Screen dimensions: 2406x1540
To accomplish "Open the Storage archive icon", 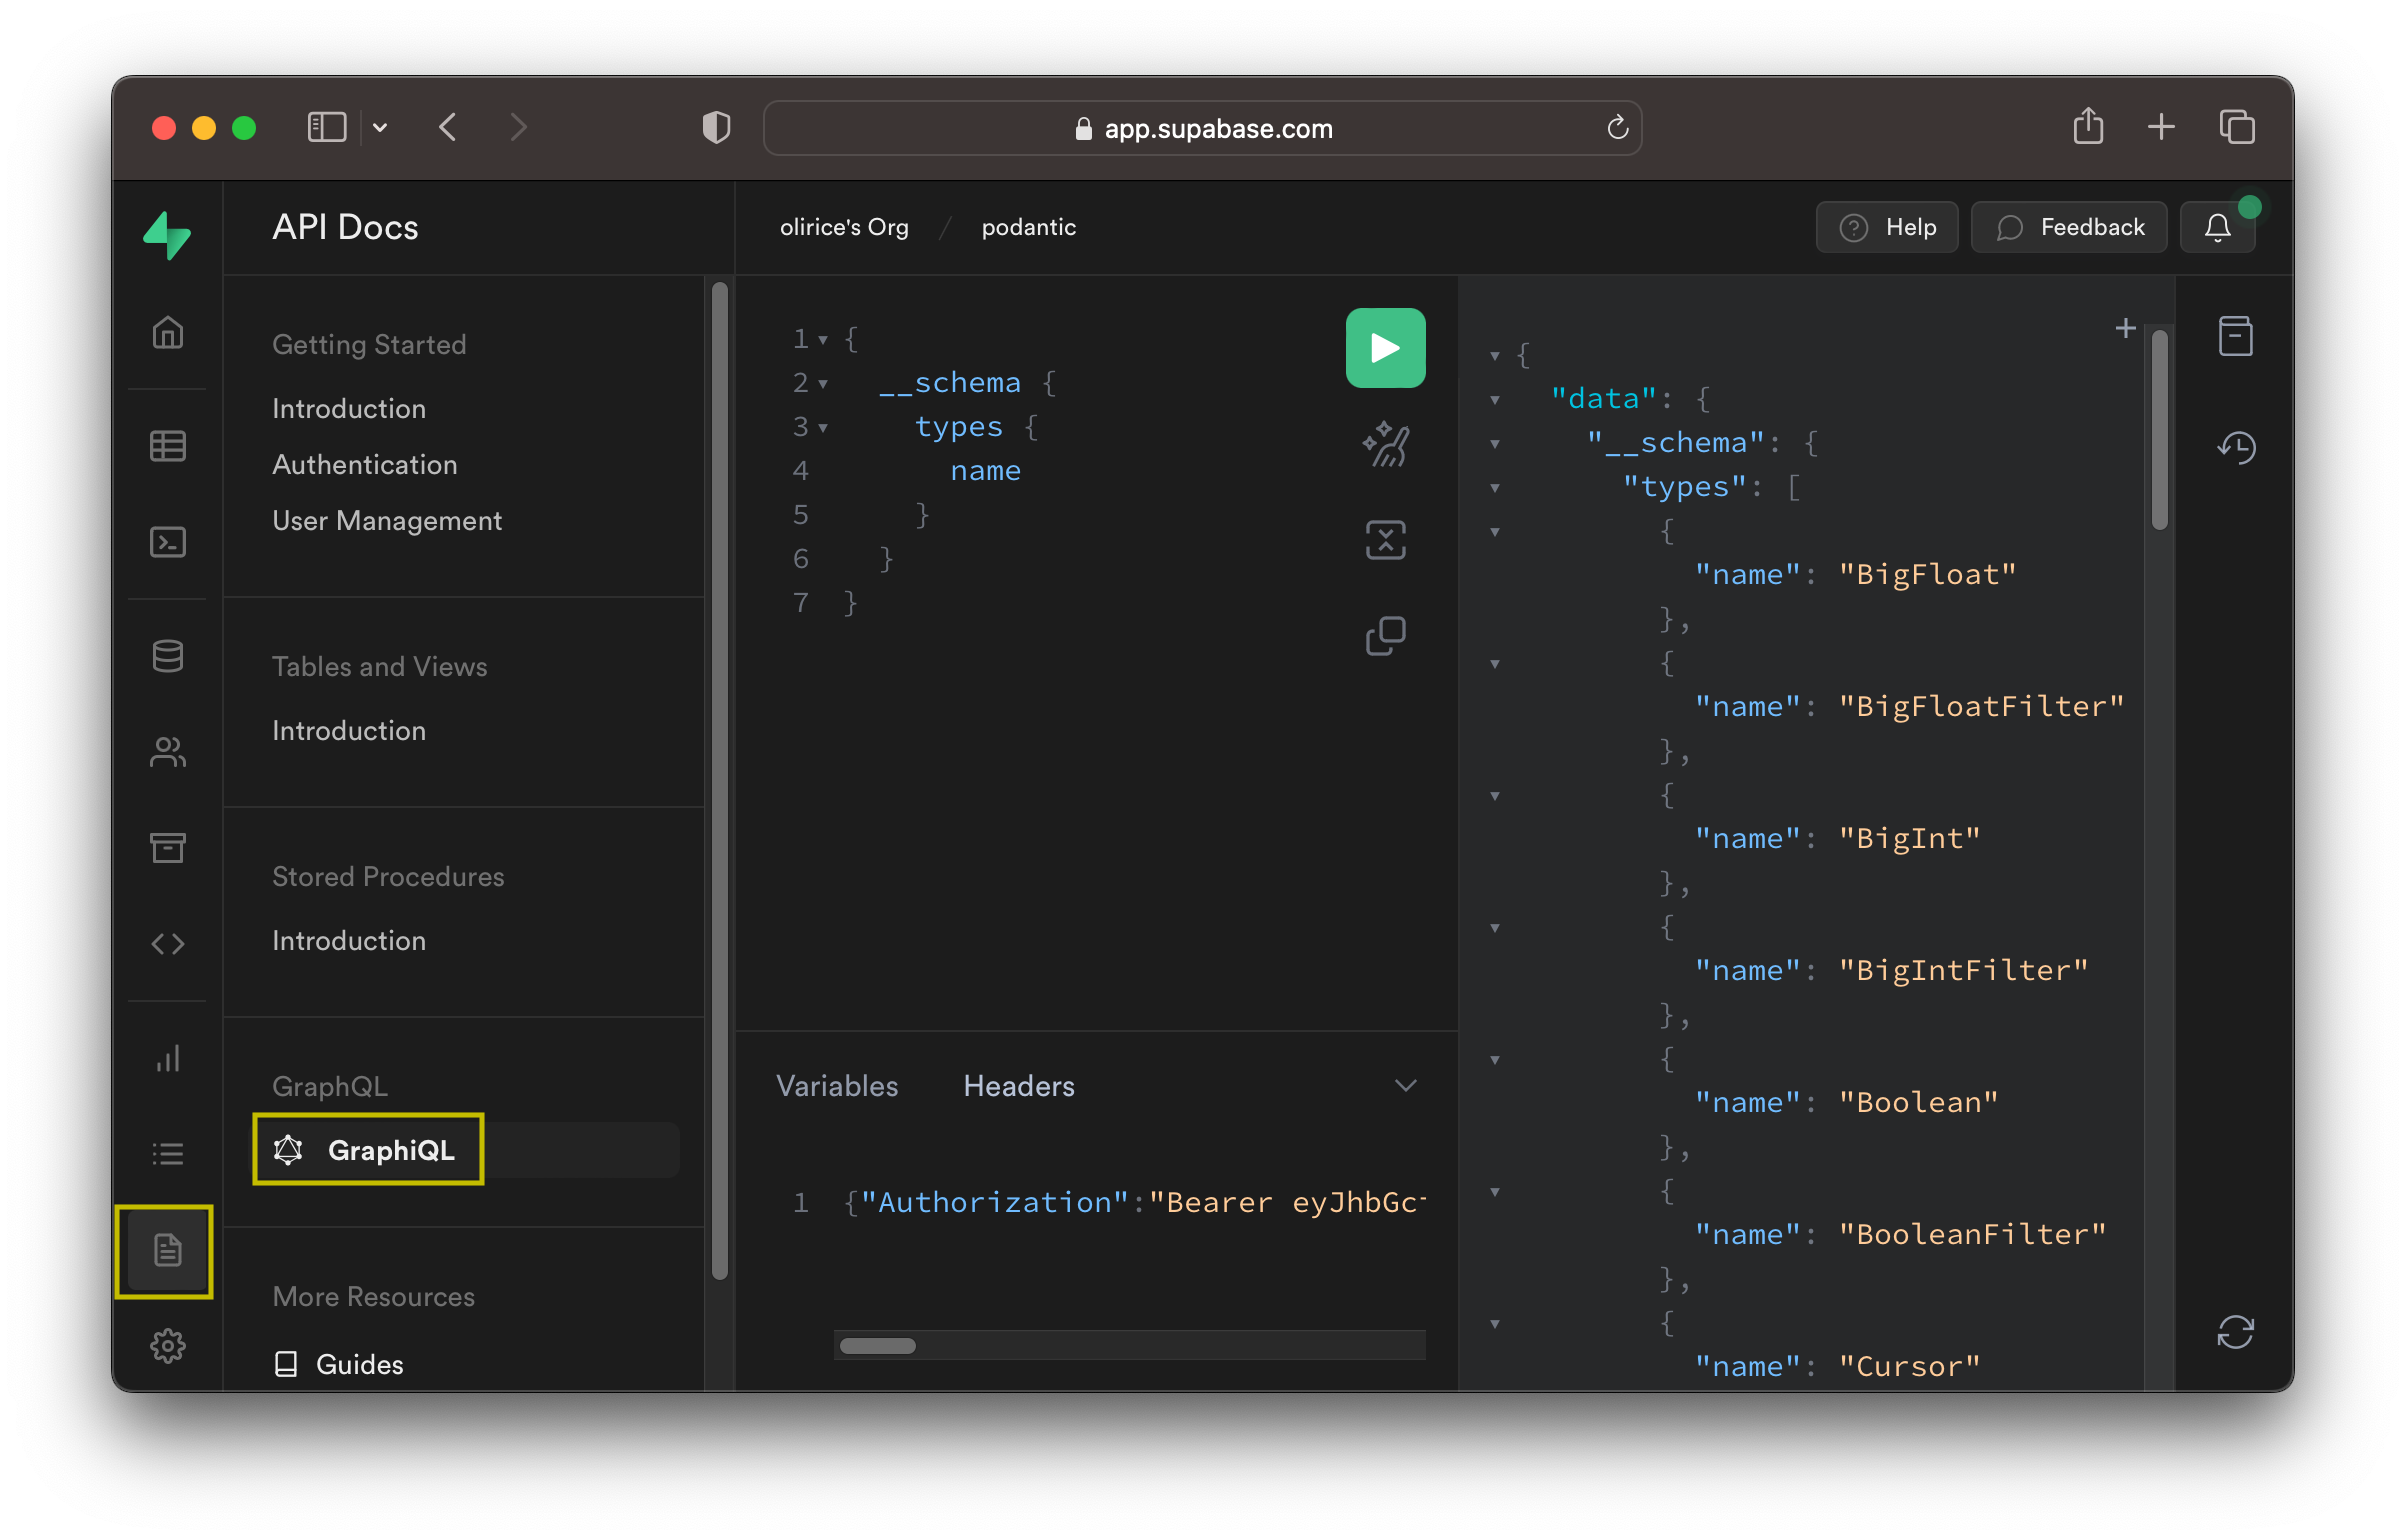I will click(167, 848).
